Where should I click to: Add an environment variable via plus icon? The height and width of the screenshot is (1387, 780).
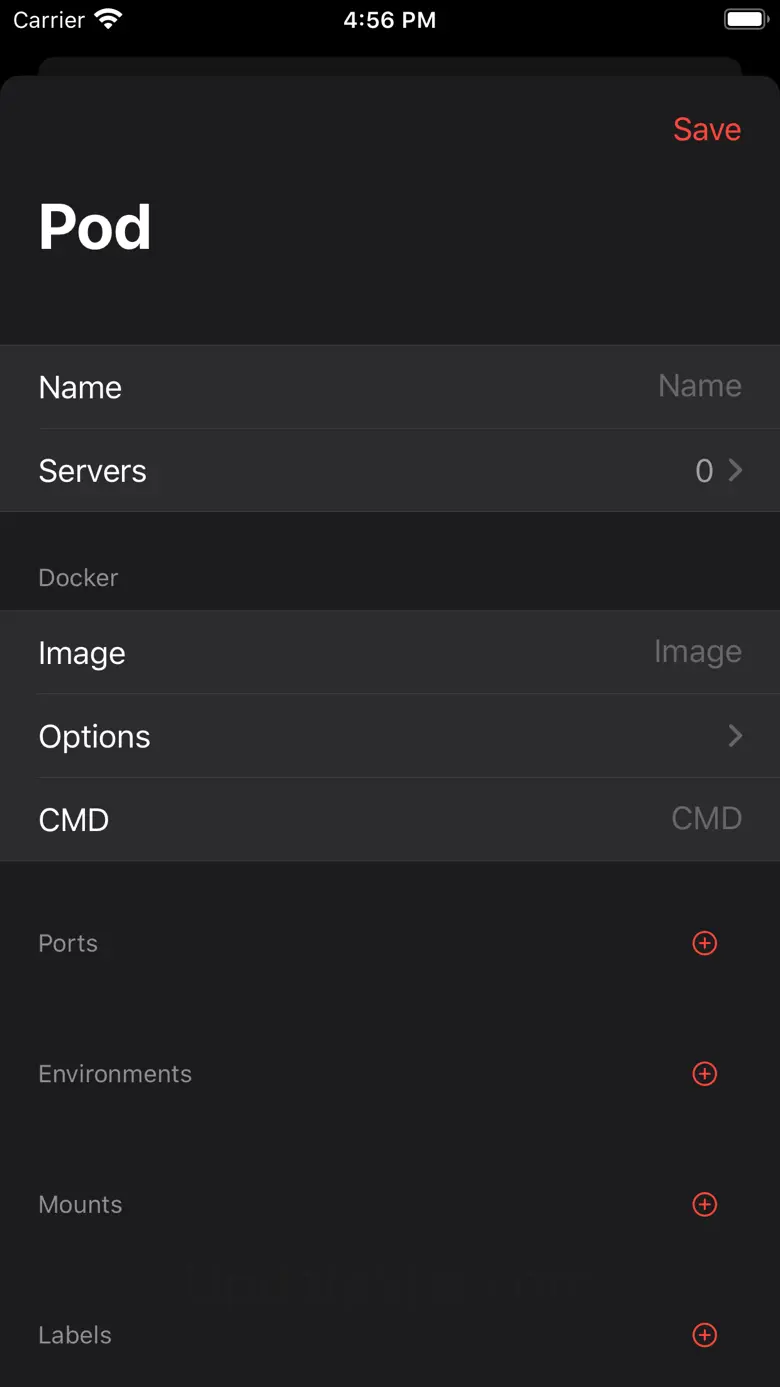click(x=705, y=1073)
